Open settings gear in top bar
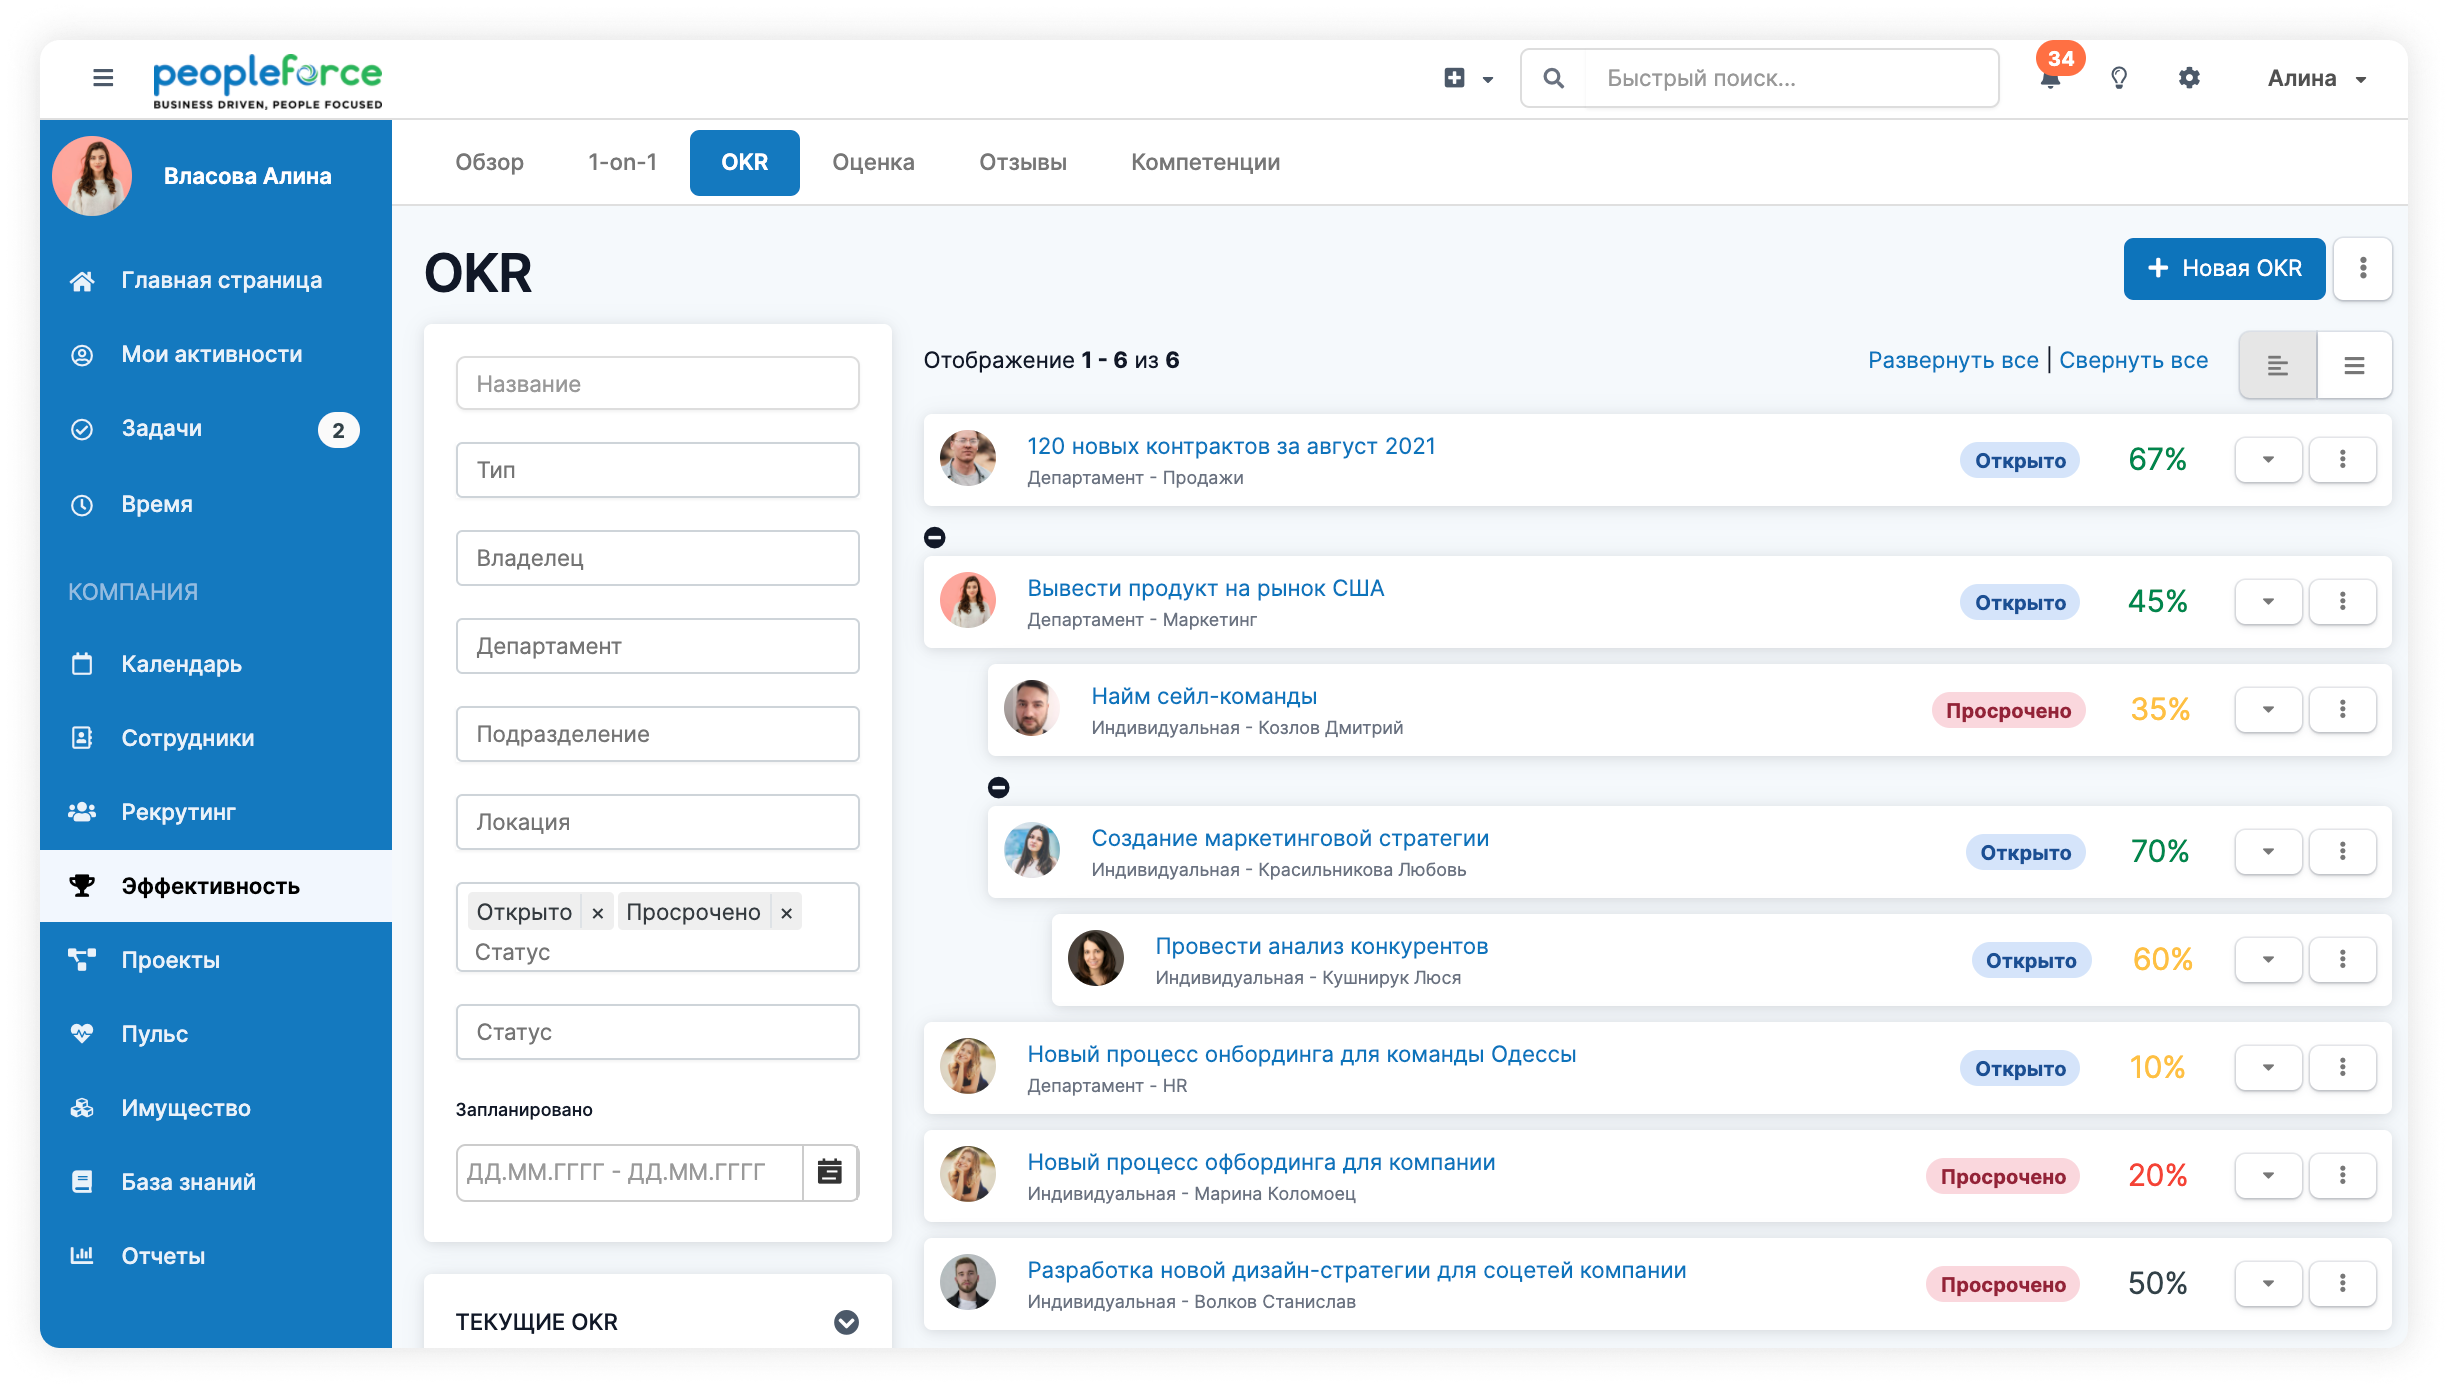This screenshot has width=2448, height=1388. point(2189,78)
